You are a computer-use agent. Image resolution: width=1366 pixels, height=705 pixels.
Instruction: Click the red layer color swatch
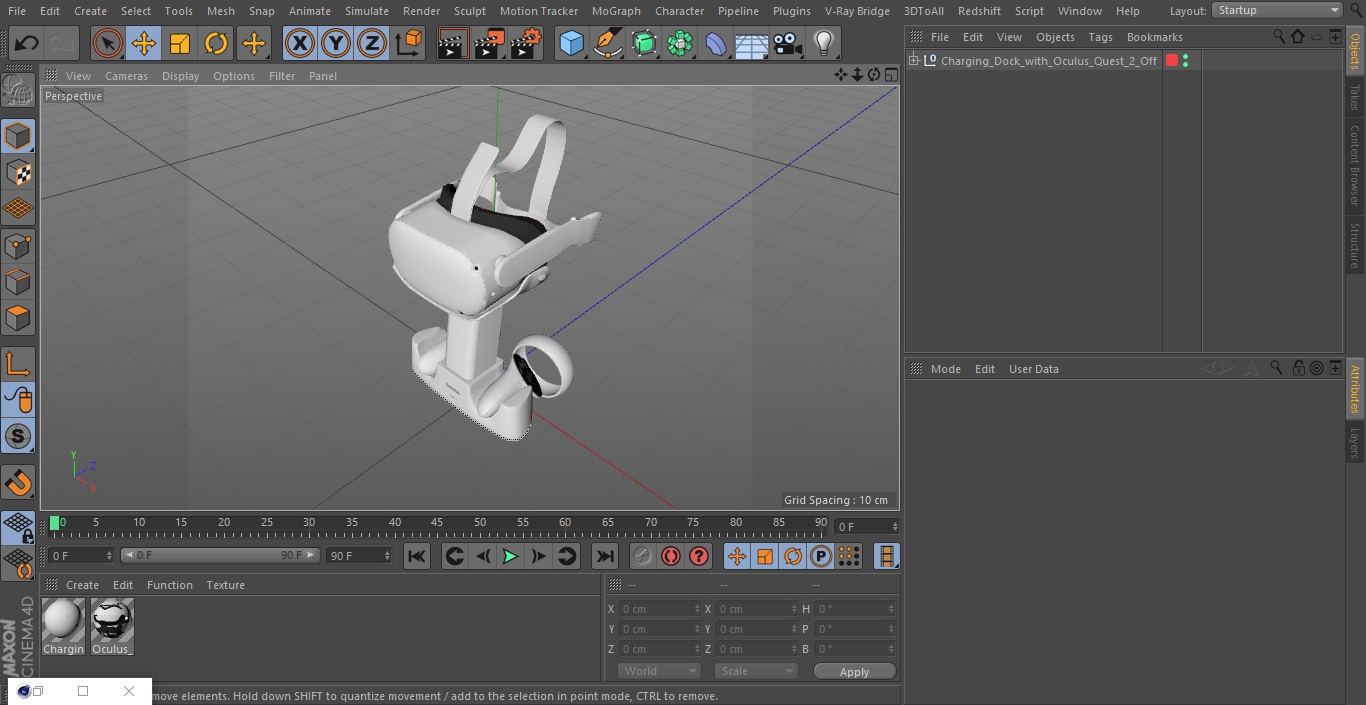pos(1172,61)
